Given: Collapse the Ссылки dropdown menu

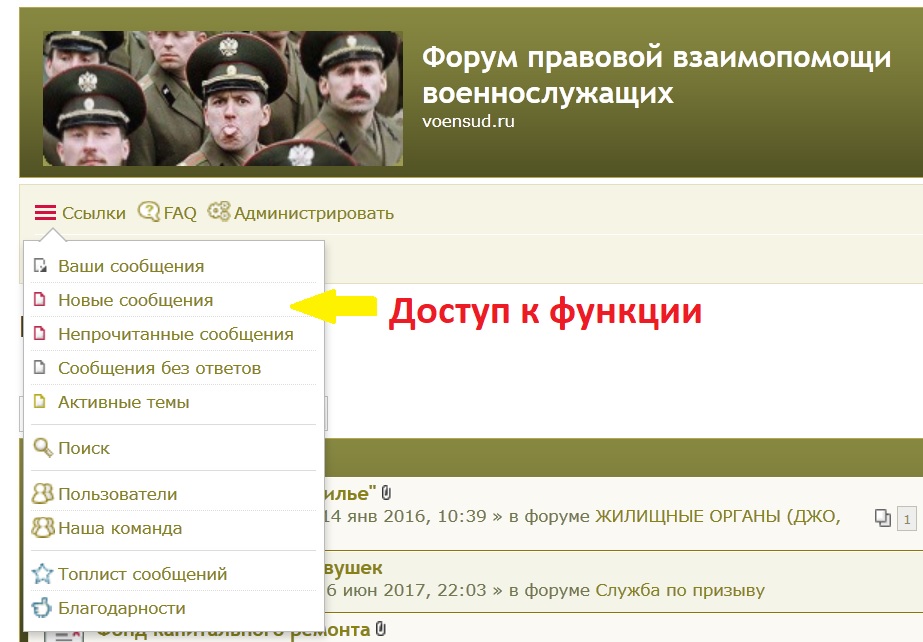Looking at the screenshot, I should pyautogui.click(x=93, y=213).
